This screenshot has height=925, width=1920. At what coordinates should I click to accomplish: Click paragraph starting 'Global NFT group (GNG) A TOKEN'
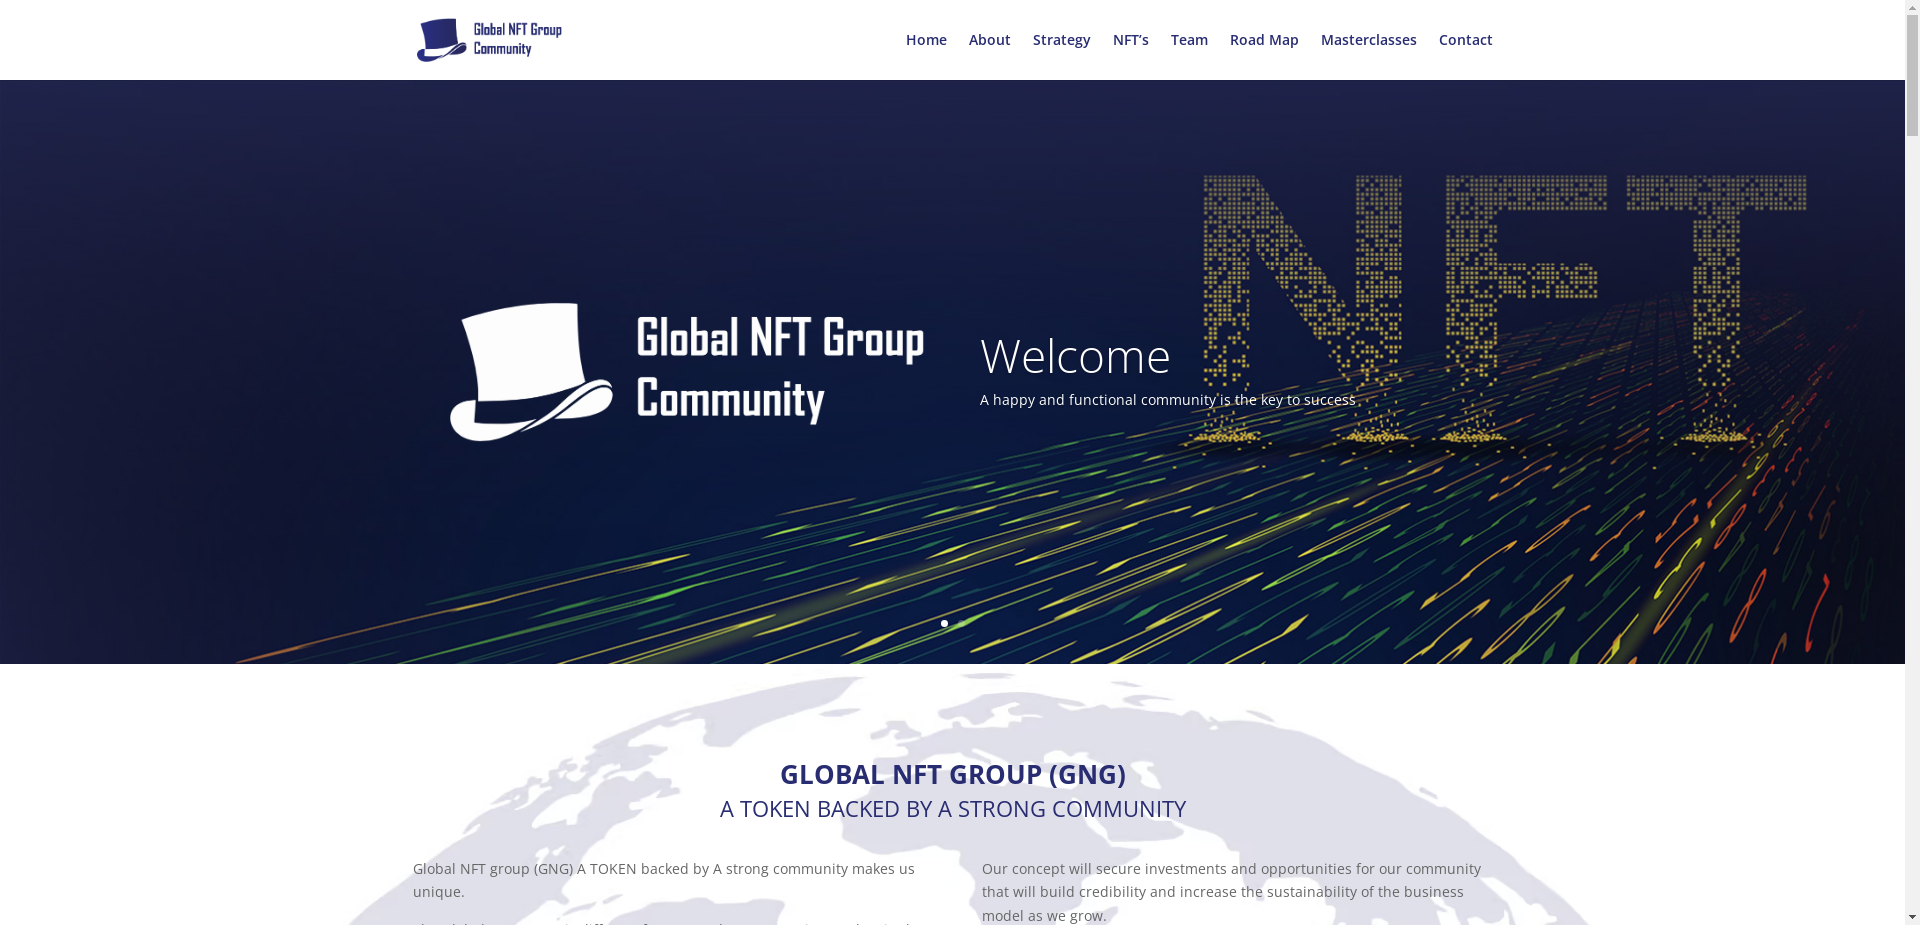664,880
